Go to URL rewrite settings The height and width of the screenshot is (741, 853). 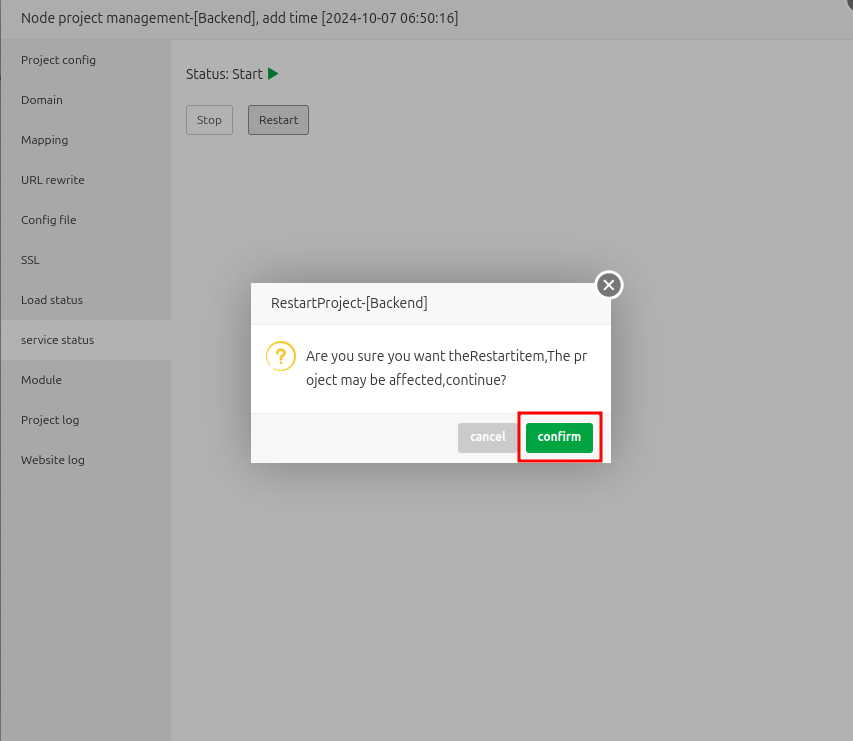click(x=53, y=180)
